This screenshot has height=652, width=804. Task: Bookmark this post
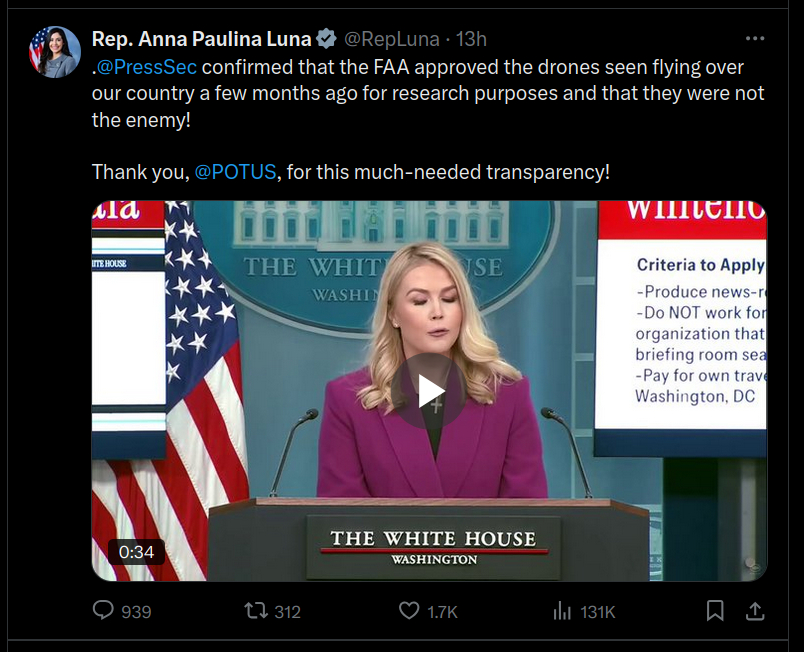(715, 610)
